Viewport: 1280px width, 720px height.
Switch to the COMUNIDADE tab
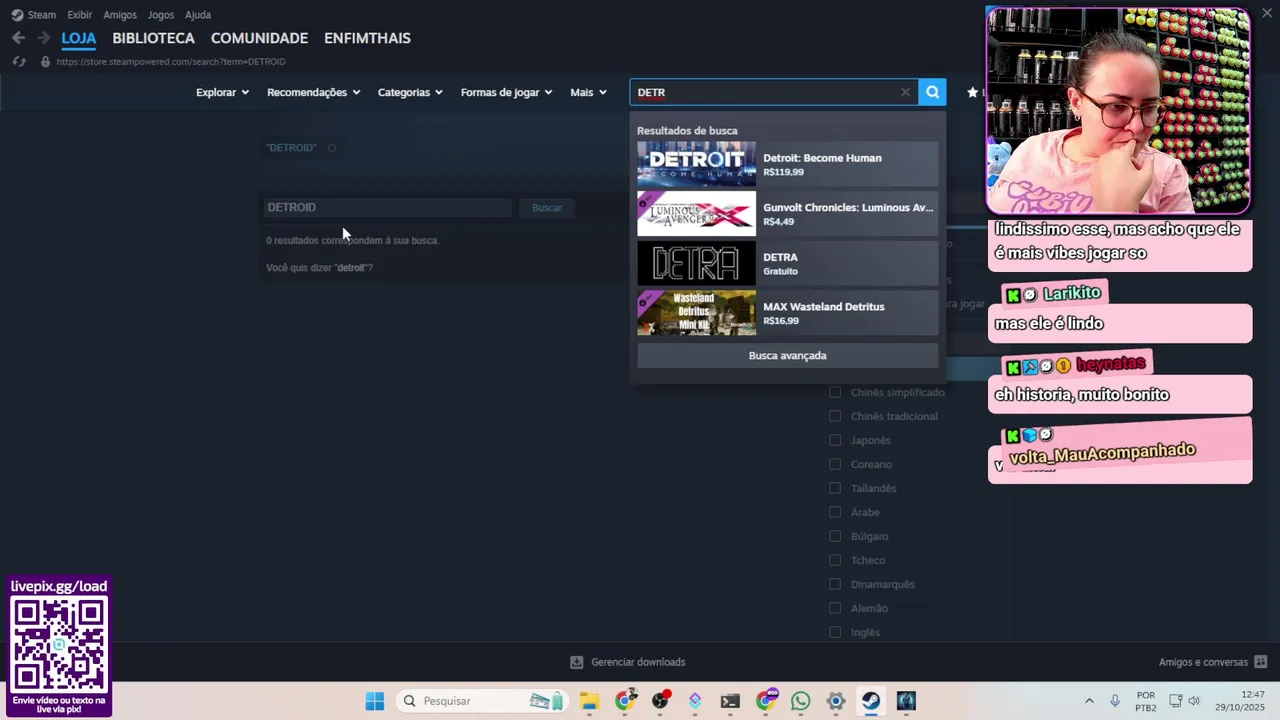[x=259, y=38]
